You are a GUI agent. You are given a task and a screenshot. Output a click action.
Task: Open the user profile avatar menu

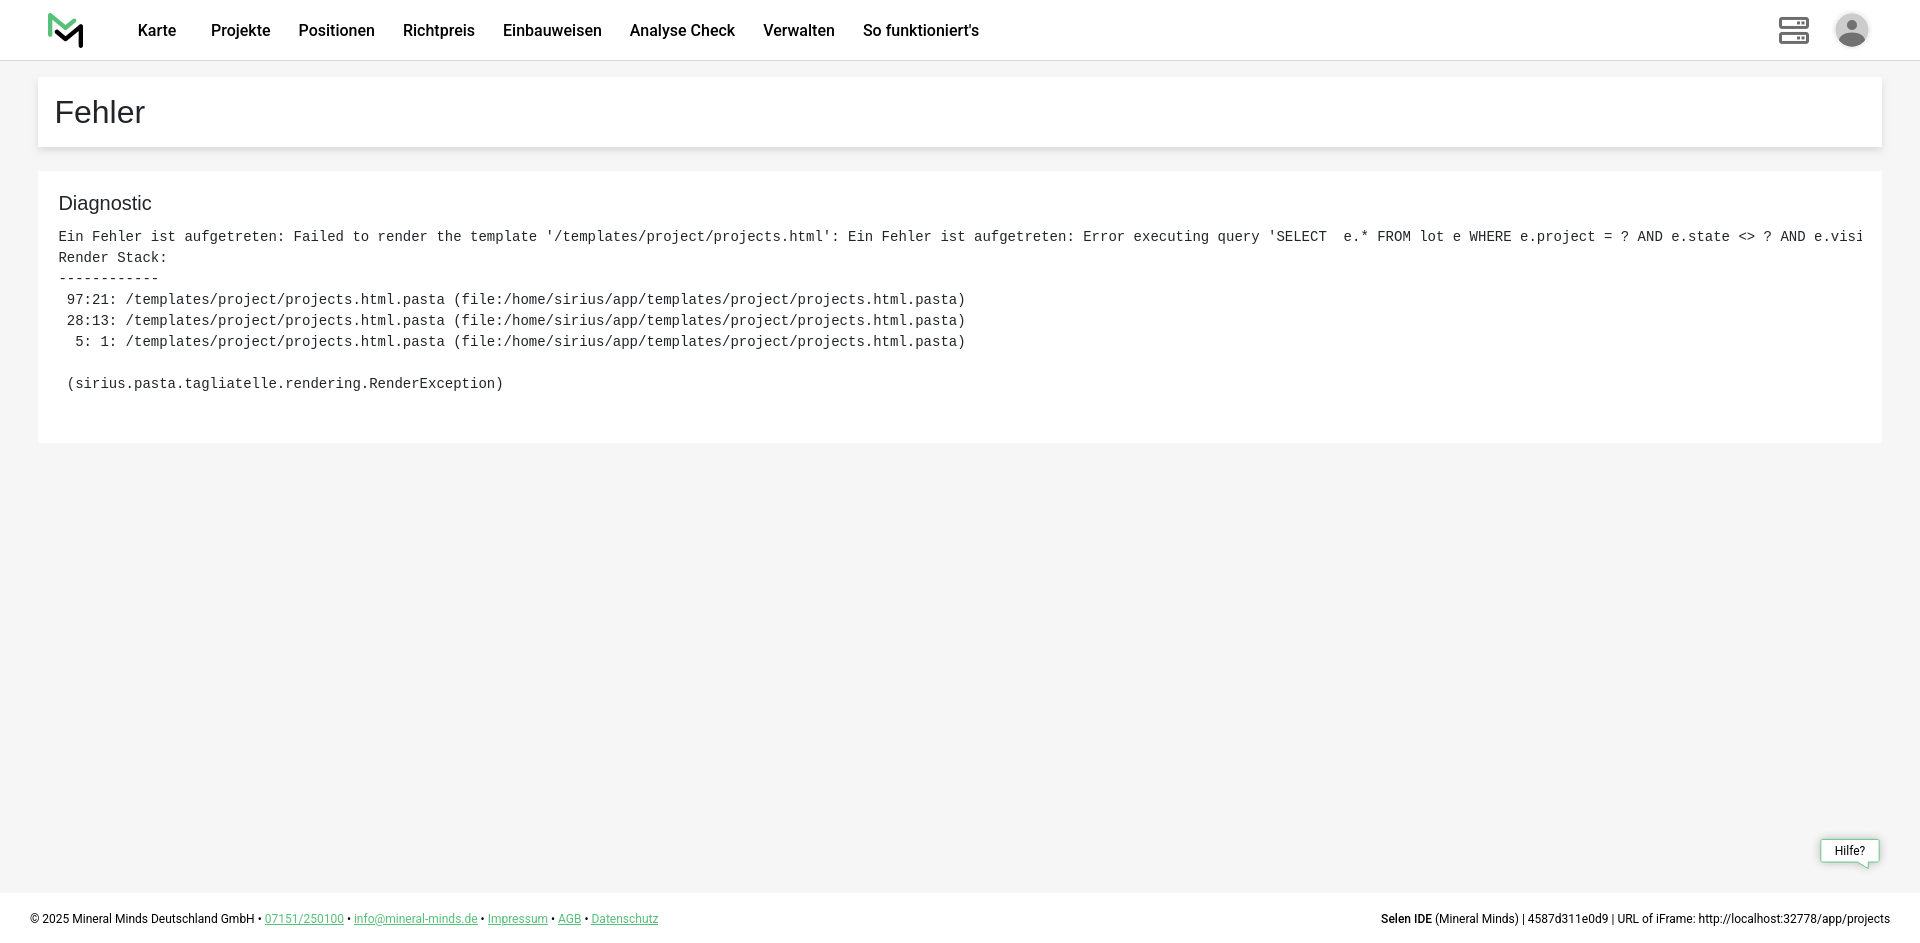pyautogui.click(x=1851, y=30)
